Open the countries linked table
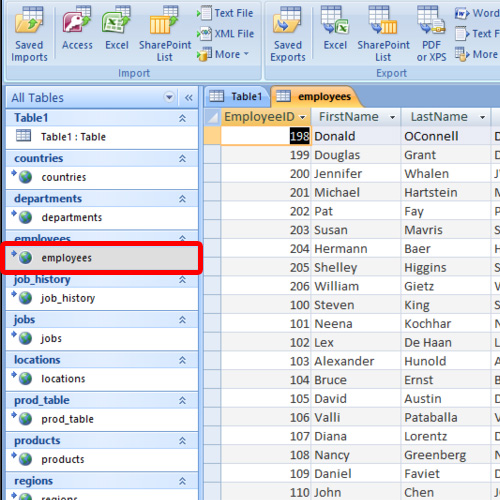Image resolution: width=500 pixels, height=500 pixels. pos(102,177)
